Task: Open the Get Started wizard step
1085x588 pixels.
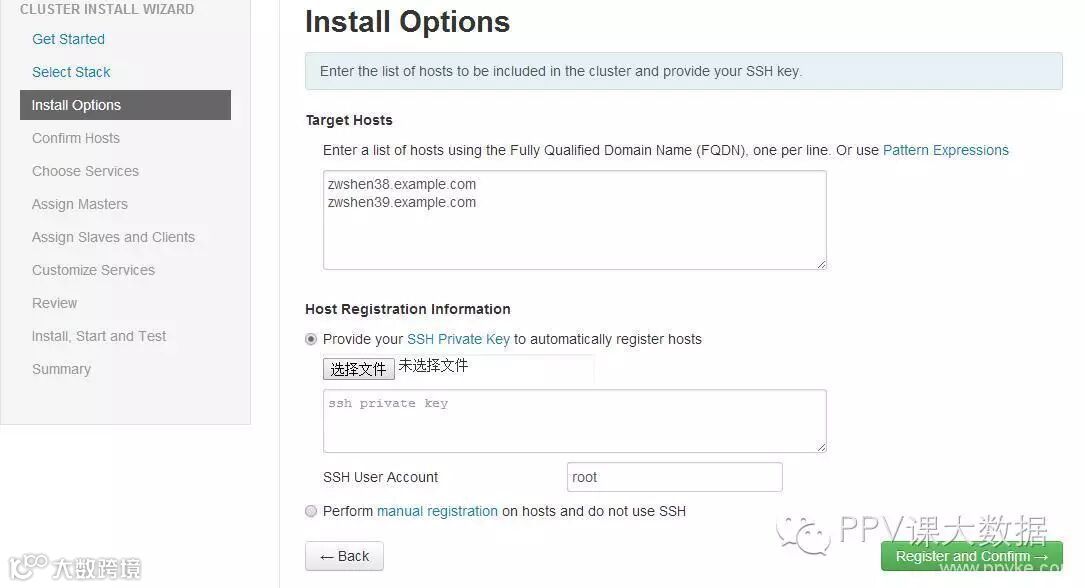Action: point(69,39)
